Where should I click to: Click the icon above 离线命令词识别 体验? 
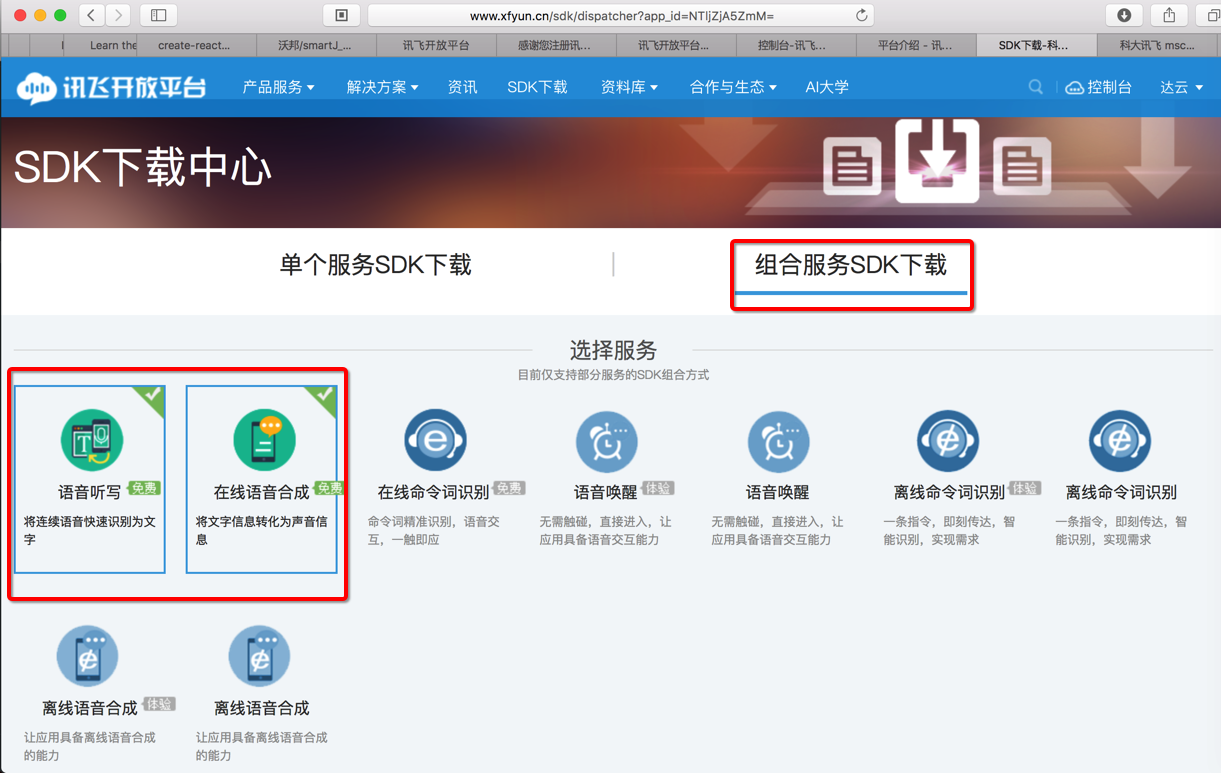click(x=948, y=440)
